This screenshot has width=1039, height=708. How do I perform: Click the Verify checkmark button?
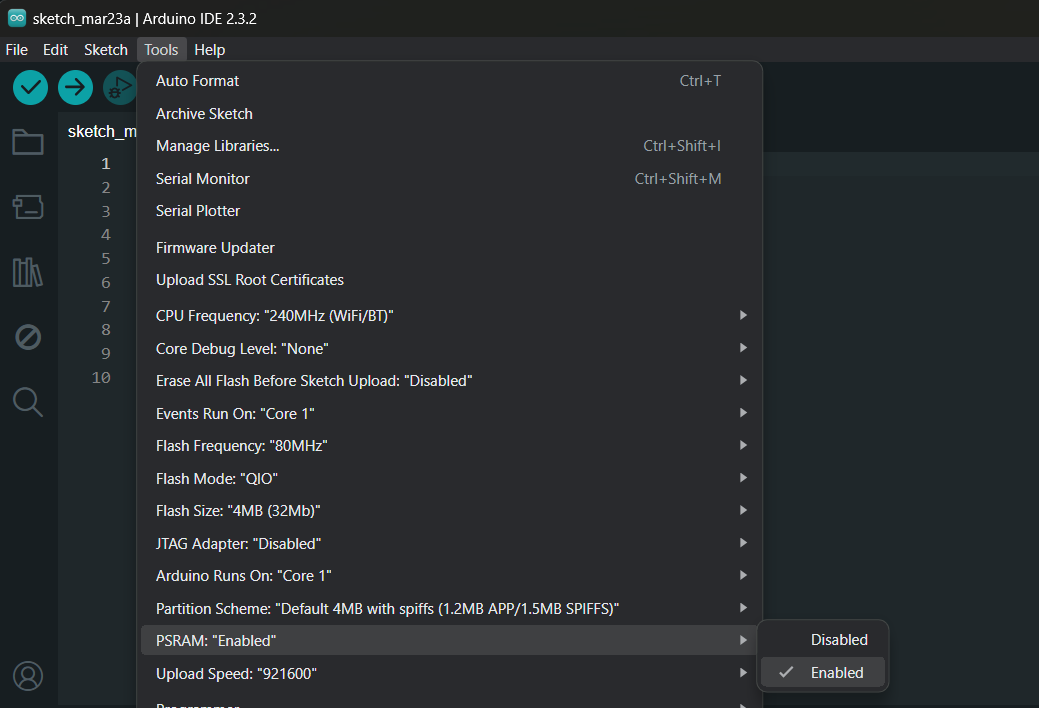point(30,87)
